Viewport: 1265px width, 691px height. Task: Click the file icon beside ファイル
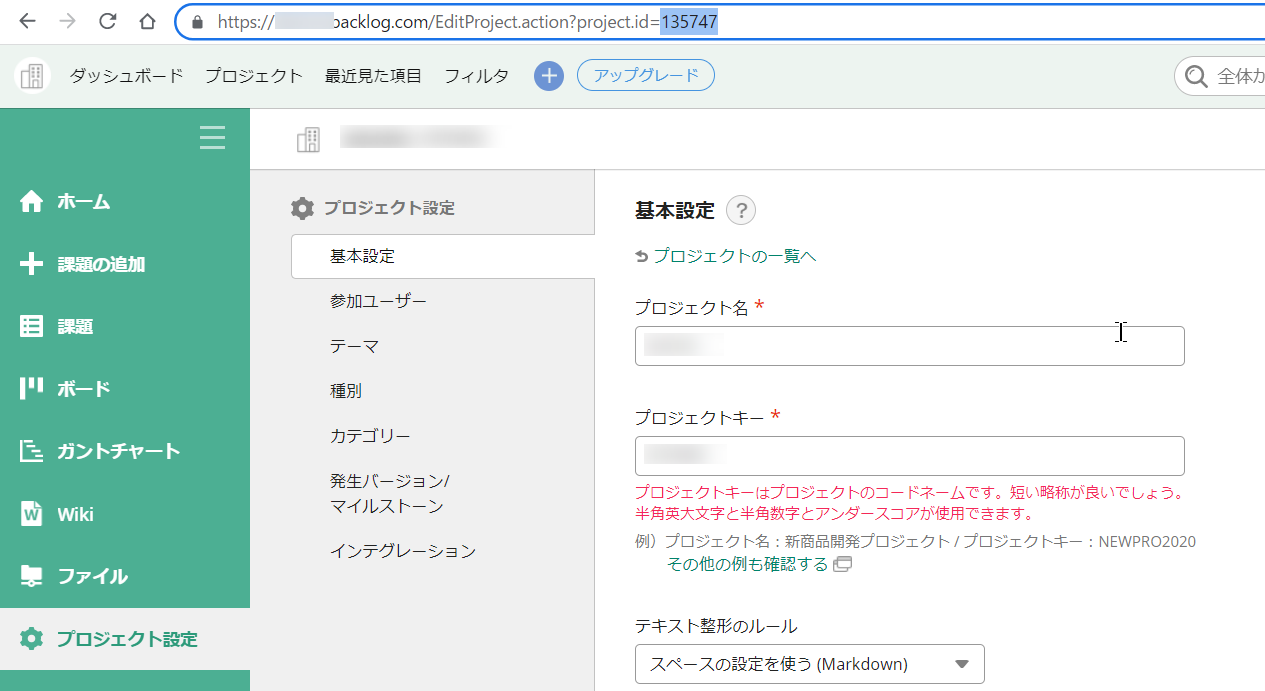tap(32, 576)
